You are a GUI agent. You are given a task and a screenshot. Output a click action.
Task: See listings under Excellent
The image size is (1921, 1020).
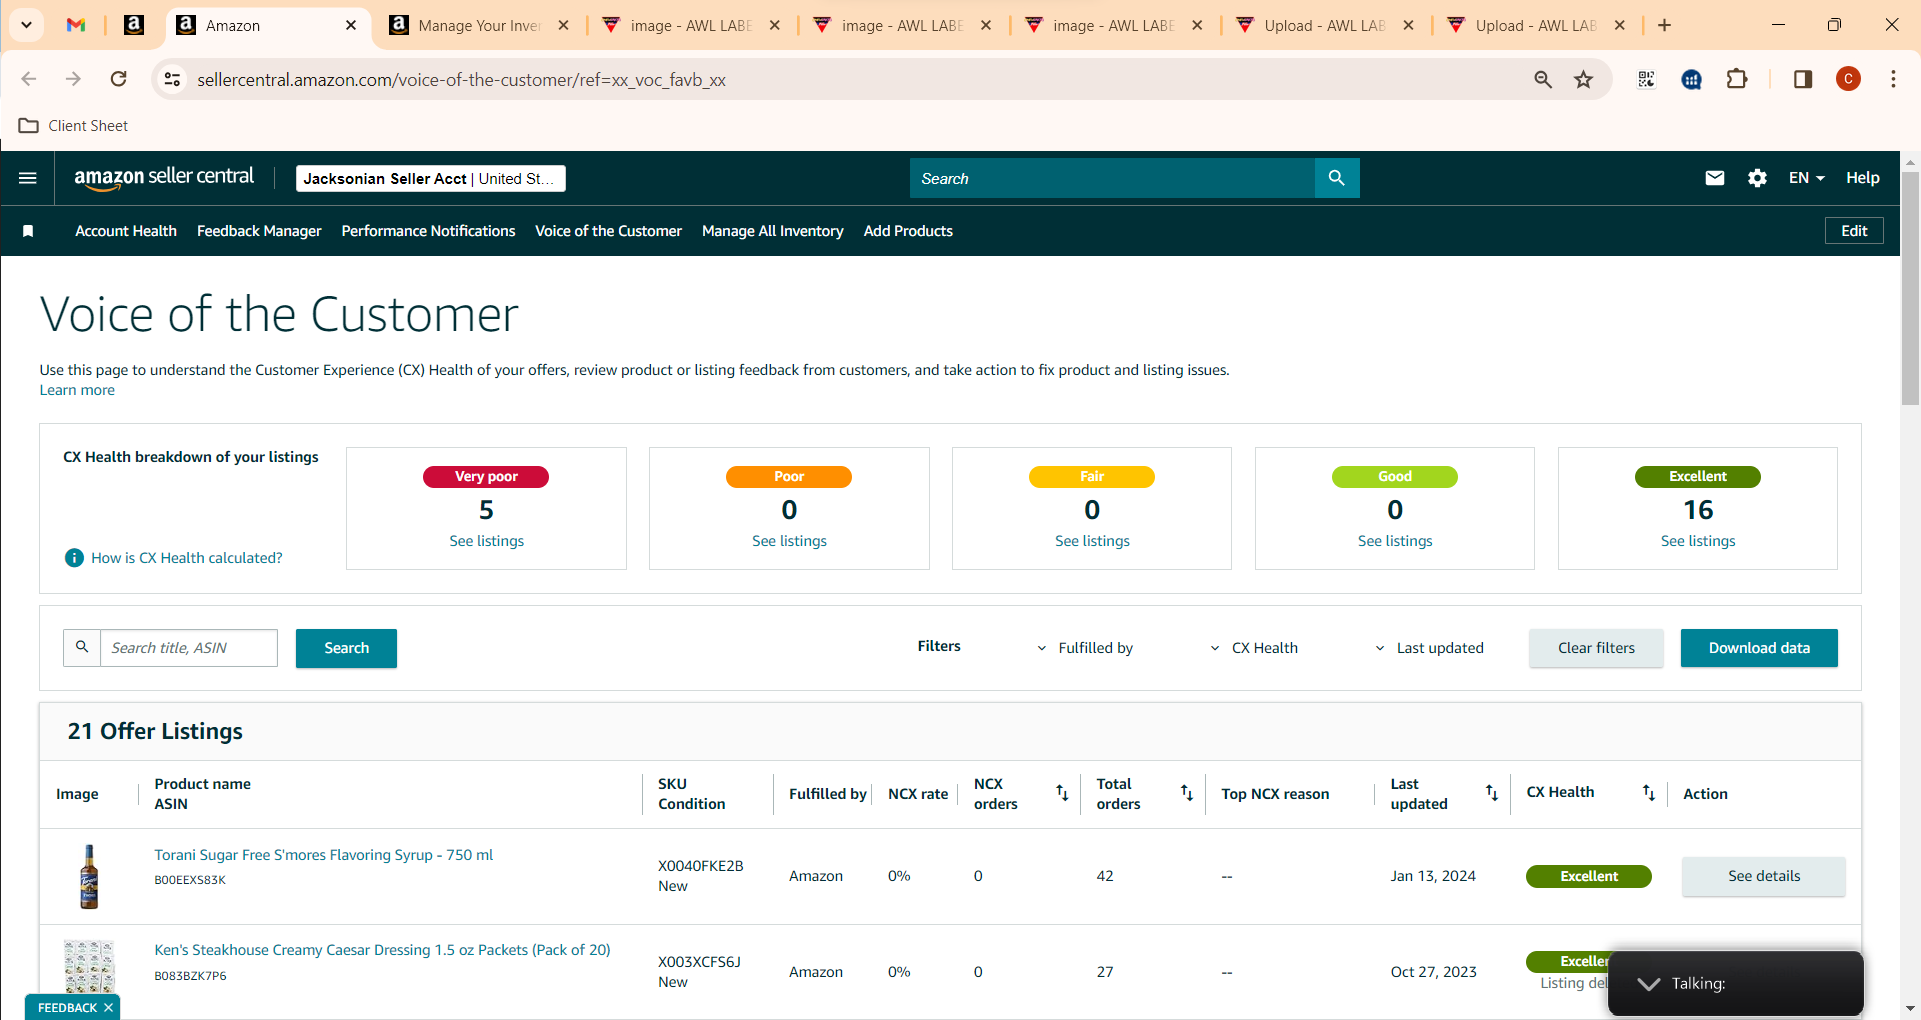coord(1698,541)
